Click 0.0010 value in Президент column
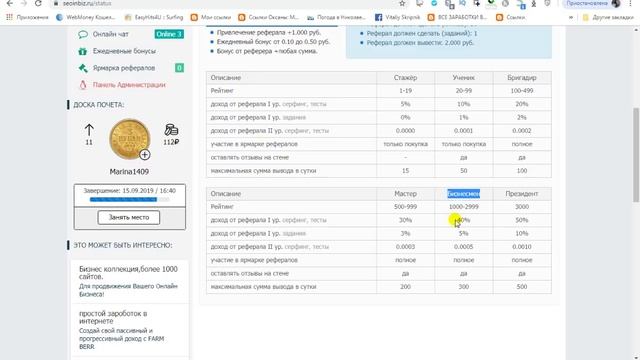640x360 pixels. coord(522,247)
